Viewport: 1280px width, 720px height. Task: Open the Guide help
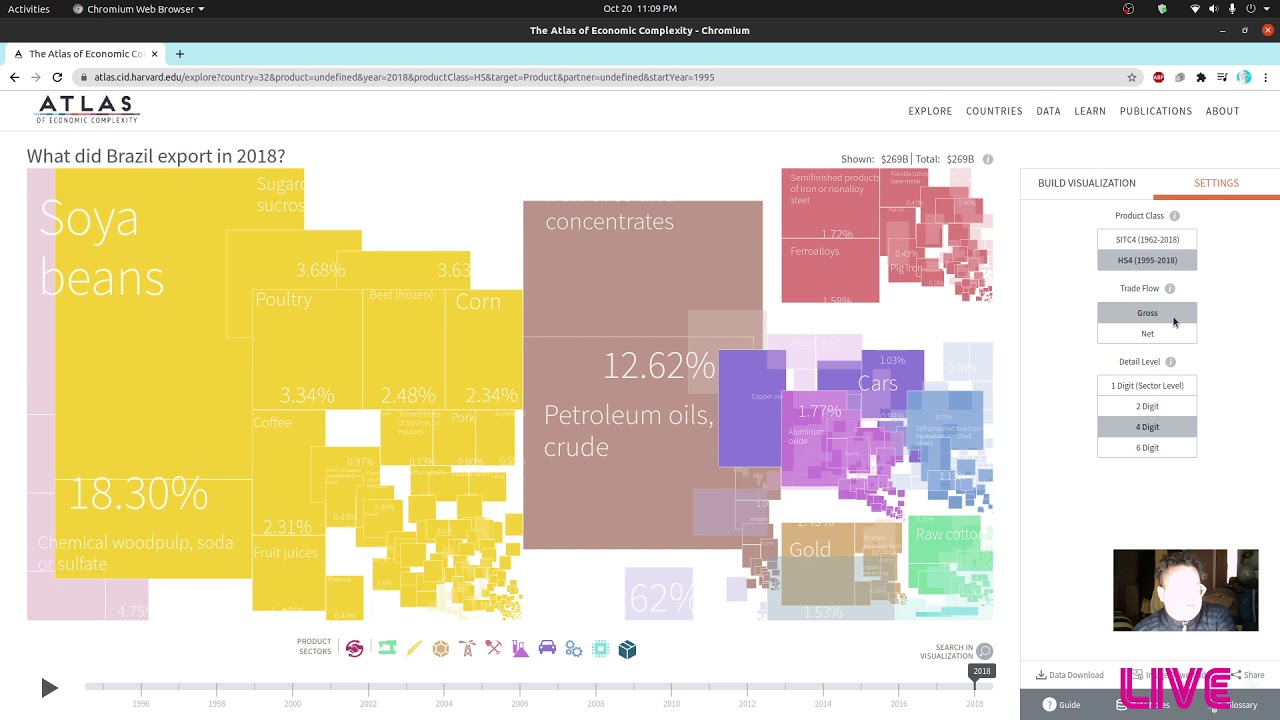coord(1061,705)
